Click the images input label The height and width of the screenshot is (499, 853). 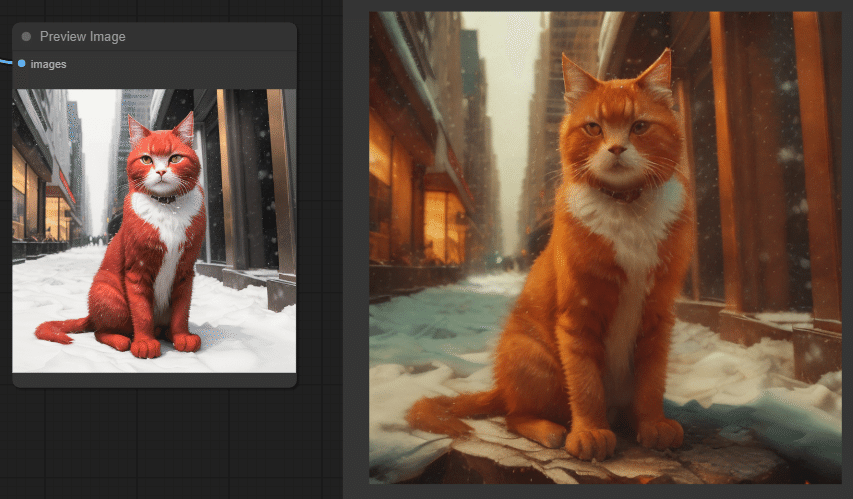[48, 64]
